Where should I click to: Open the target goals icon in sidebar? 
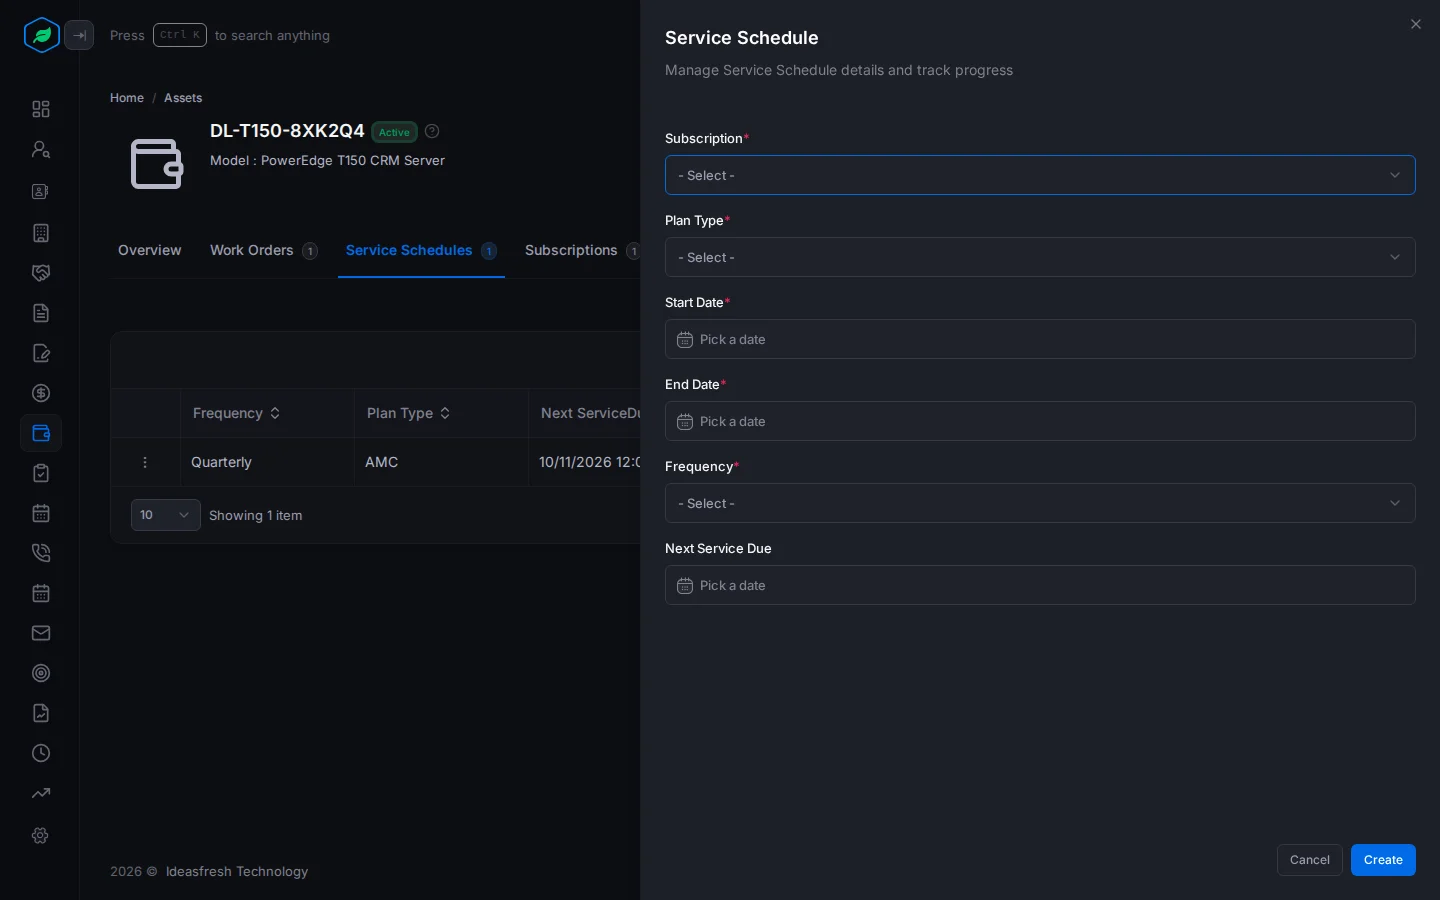point(41,673)
